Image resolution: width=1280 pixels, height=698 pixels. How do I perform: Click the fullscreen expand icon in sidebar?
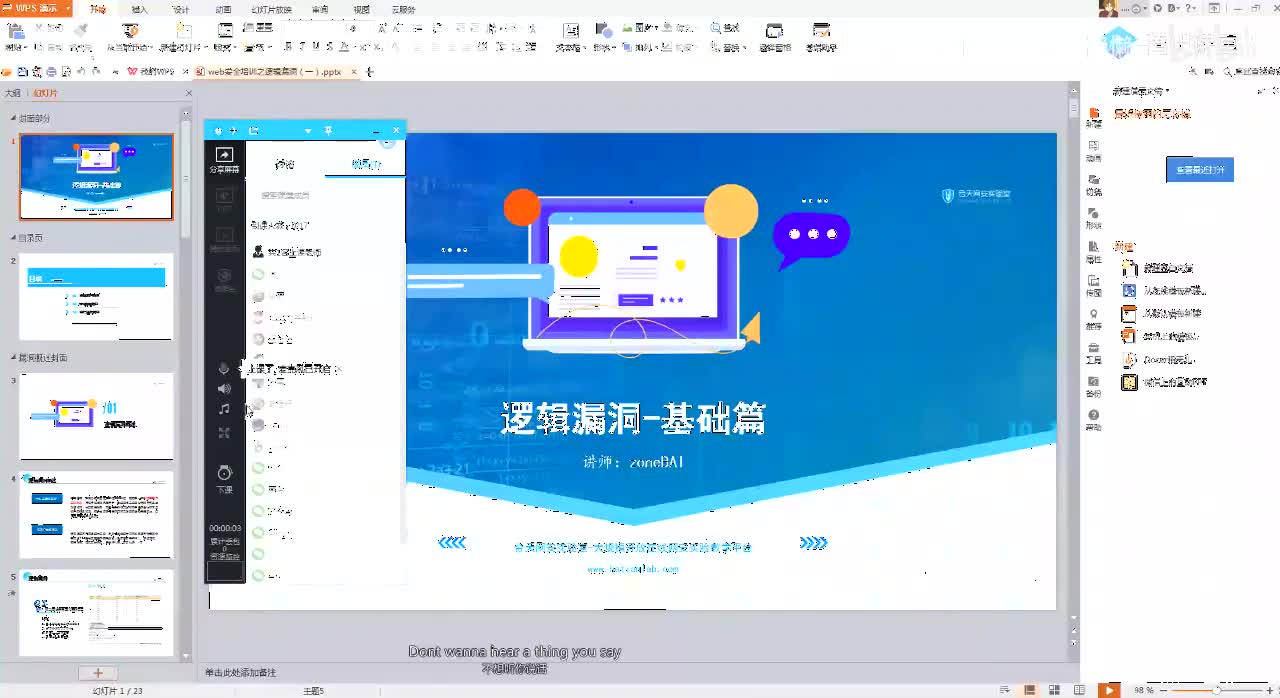tap(224, 433)
